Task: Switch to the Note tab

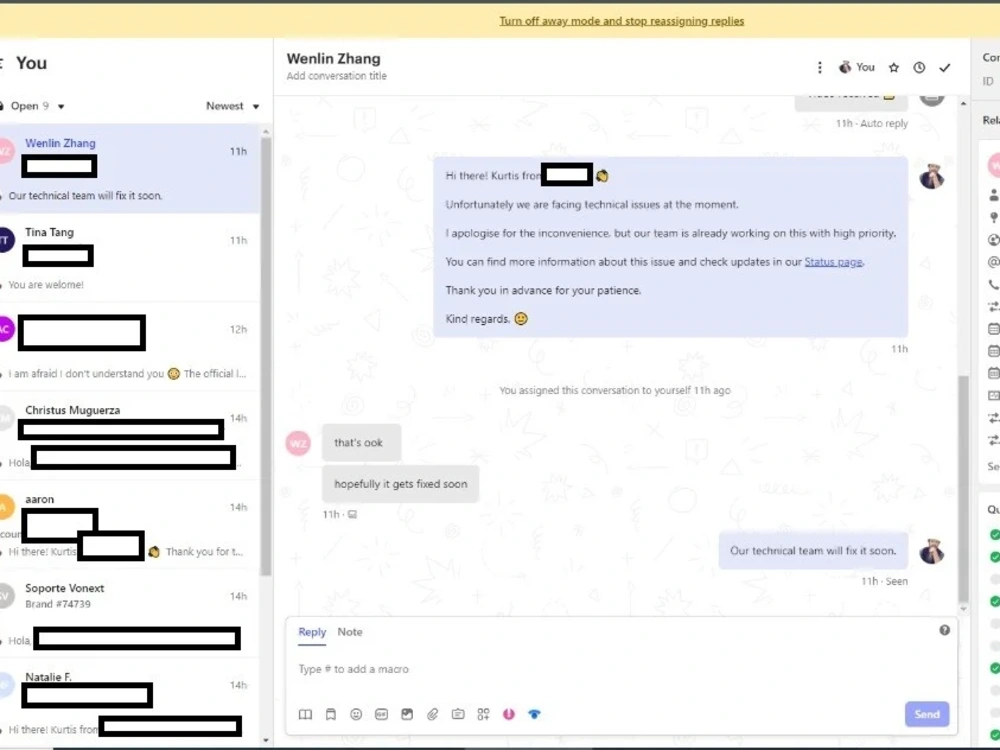Action: (x=349, y=632)
